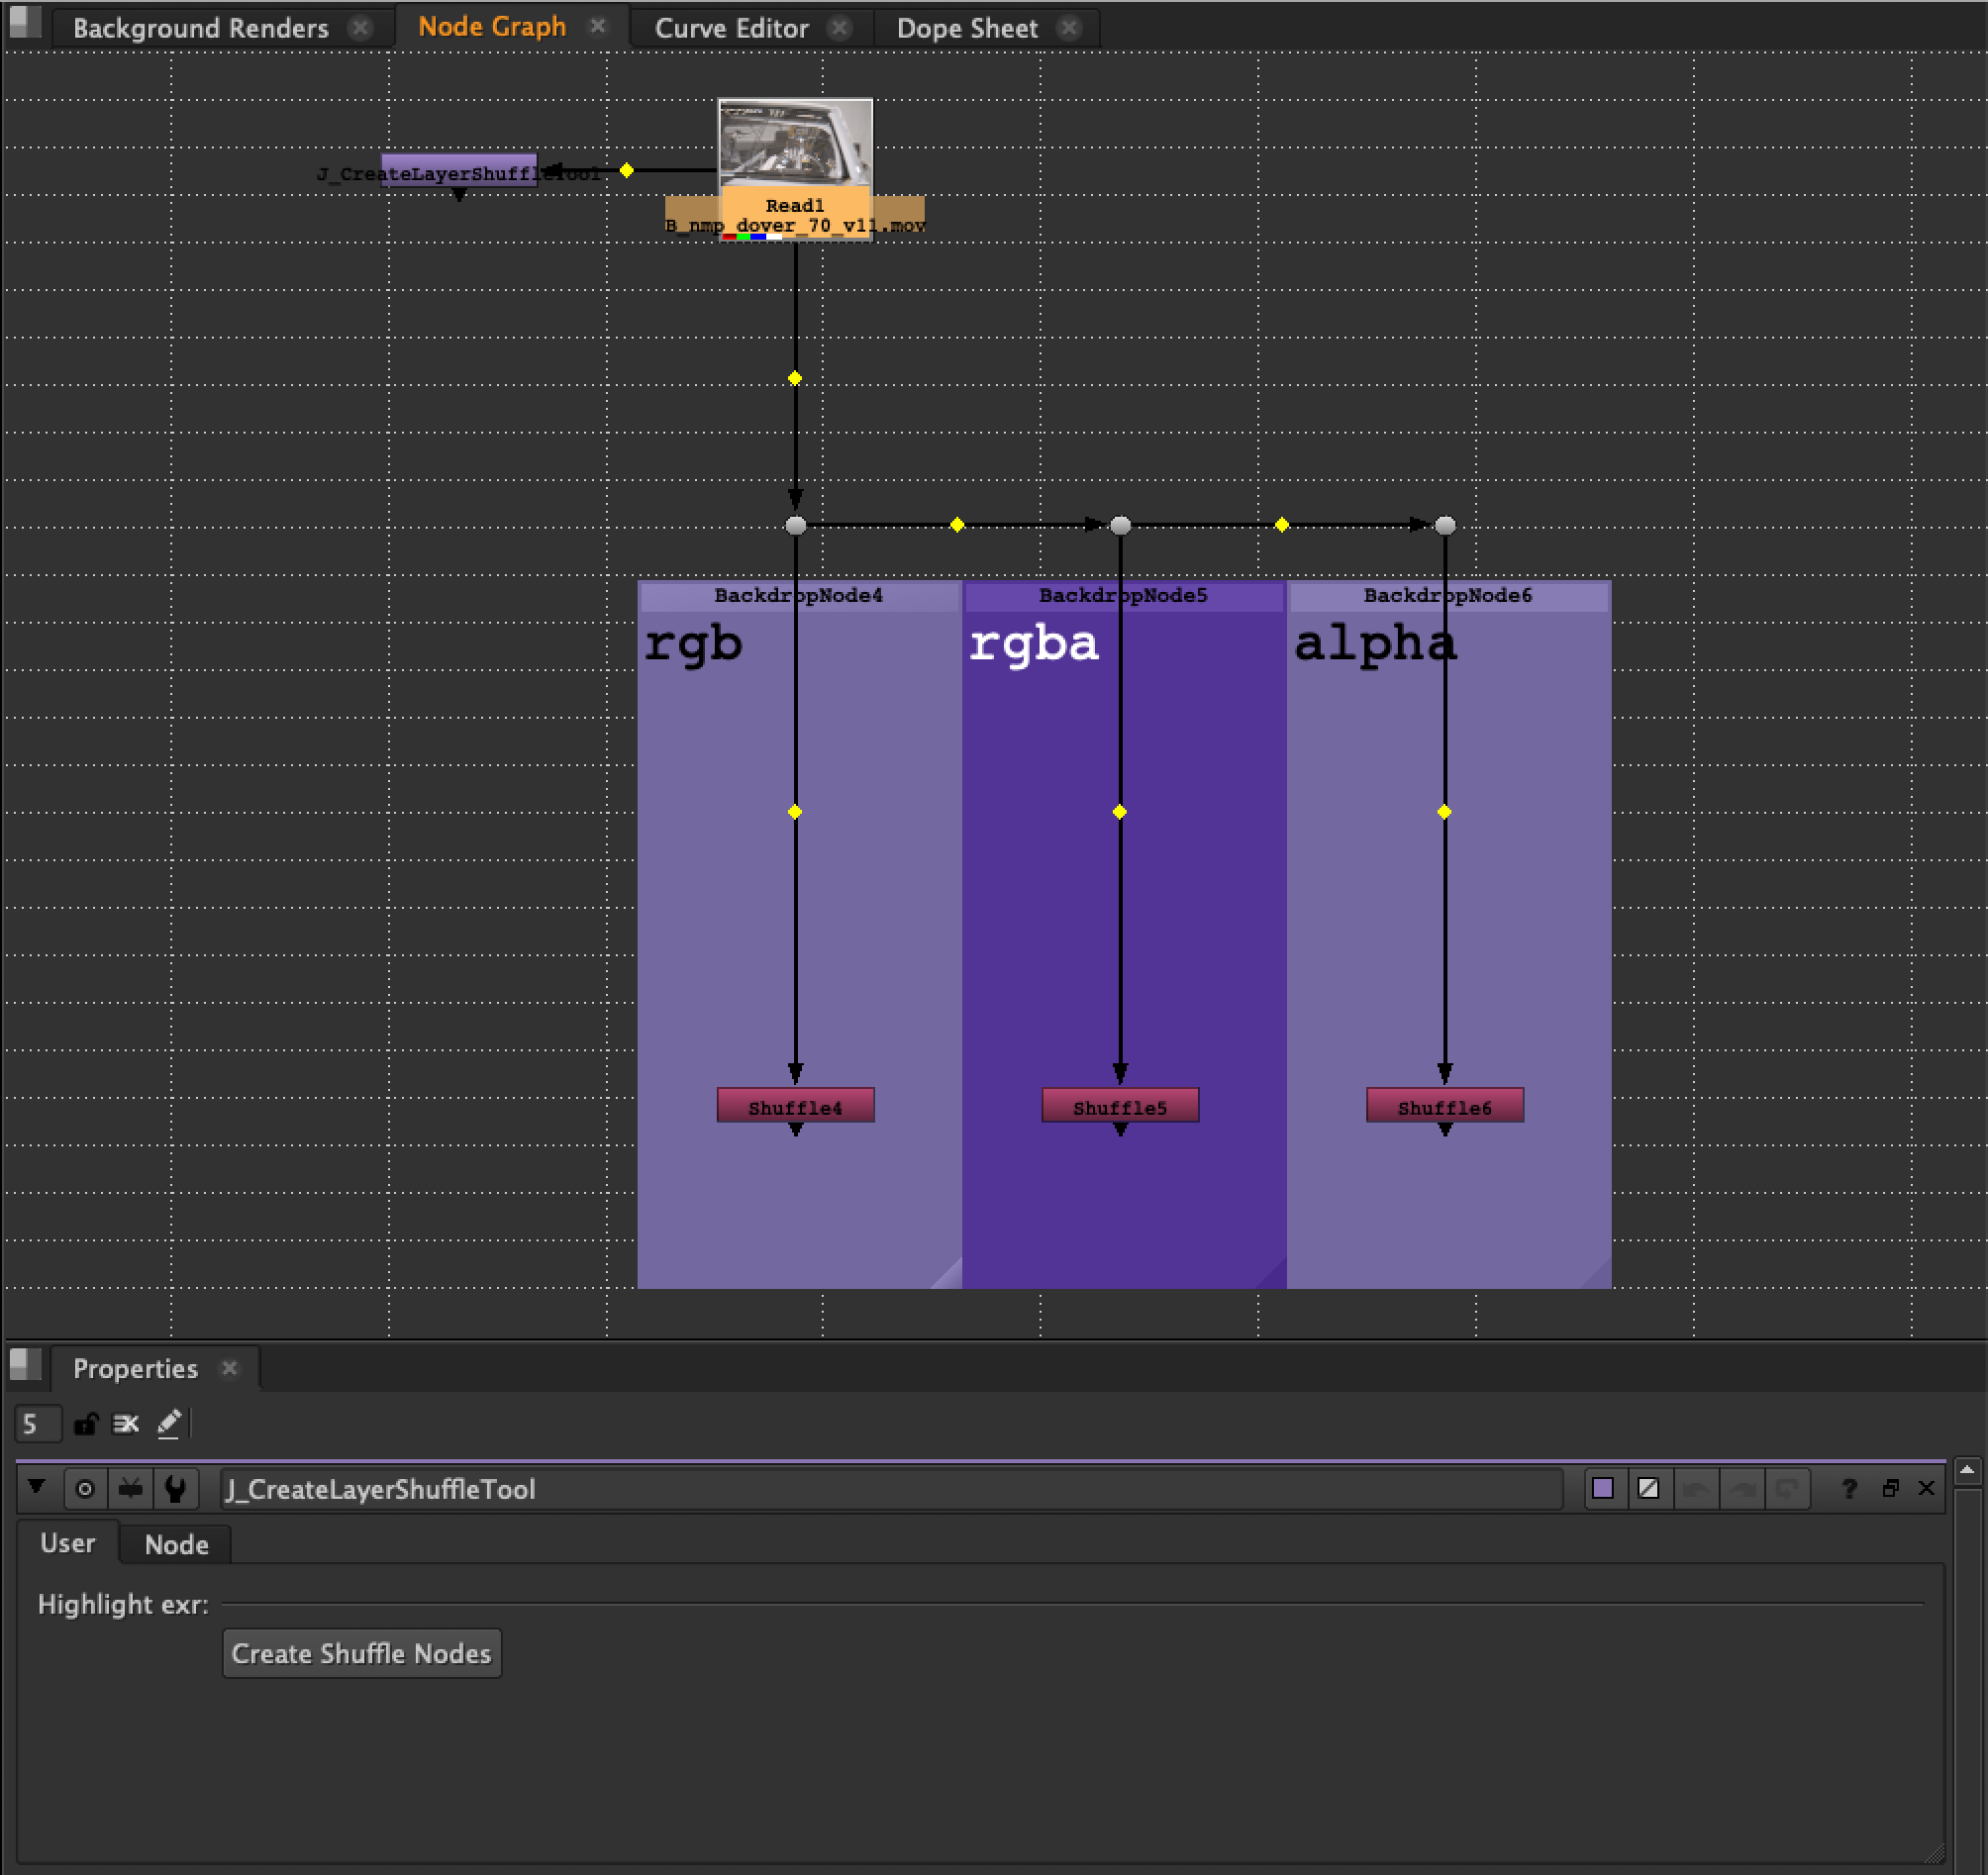Float the J_CreateLayerShuffleTool panel
1988x1875 pixels.
pos(1889,1489)
